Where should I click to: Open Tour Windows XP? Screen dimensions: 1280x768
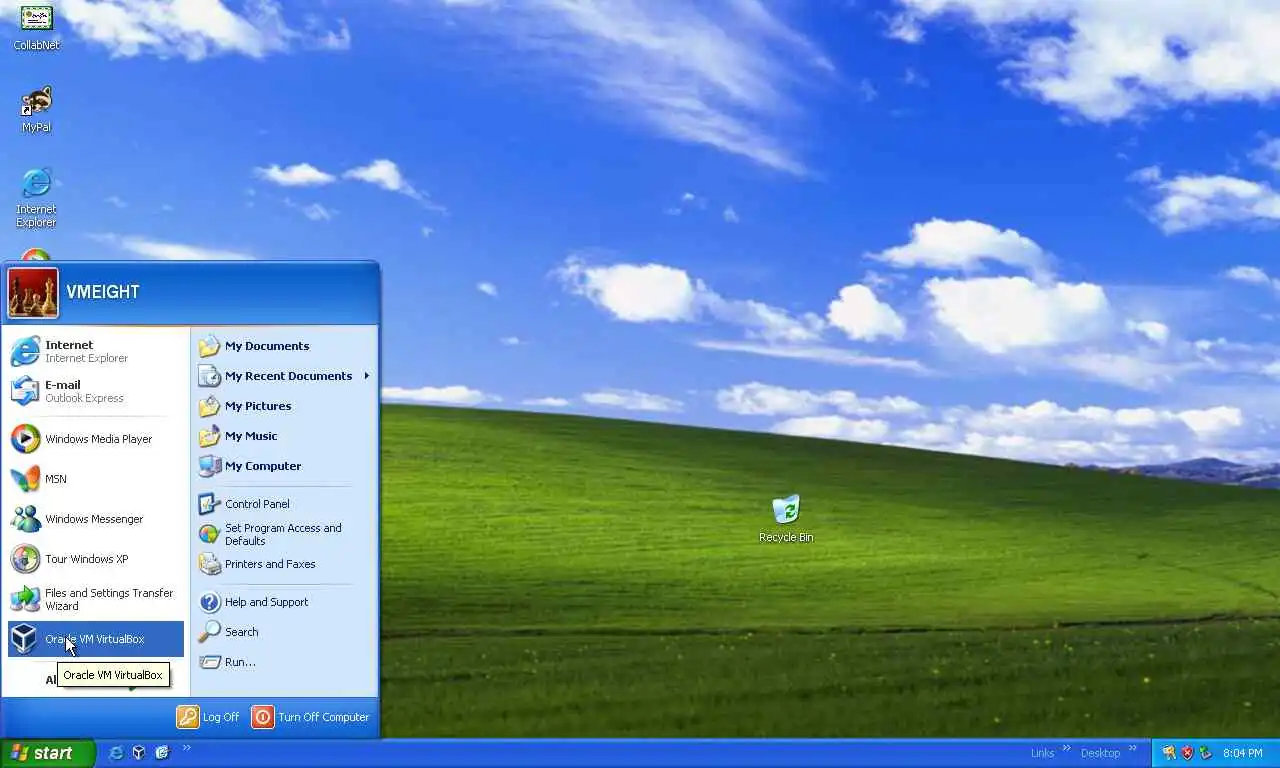[96, 559]
